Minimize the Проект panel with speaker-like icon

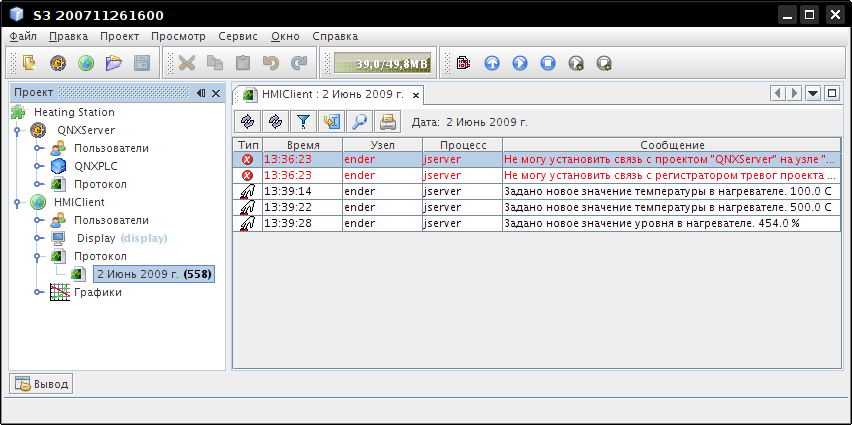click(x=201, y=93)
